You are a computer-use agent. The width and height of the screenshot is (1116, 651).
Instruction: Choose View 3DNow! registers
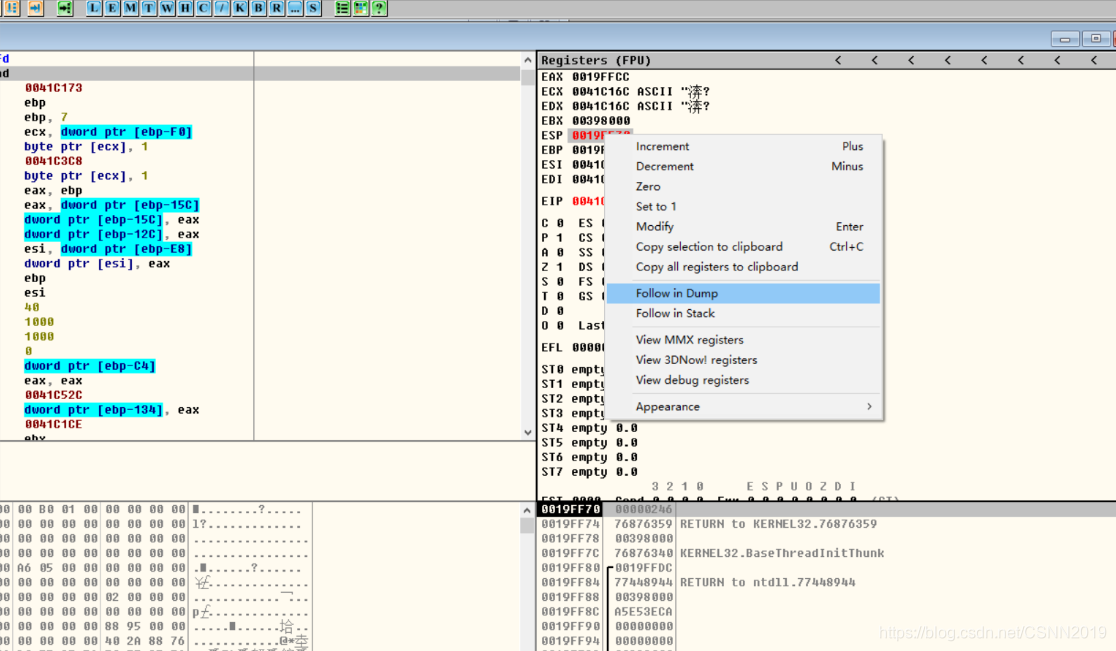742,360
